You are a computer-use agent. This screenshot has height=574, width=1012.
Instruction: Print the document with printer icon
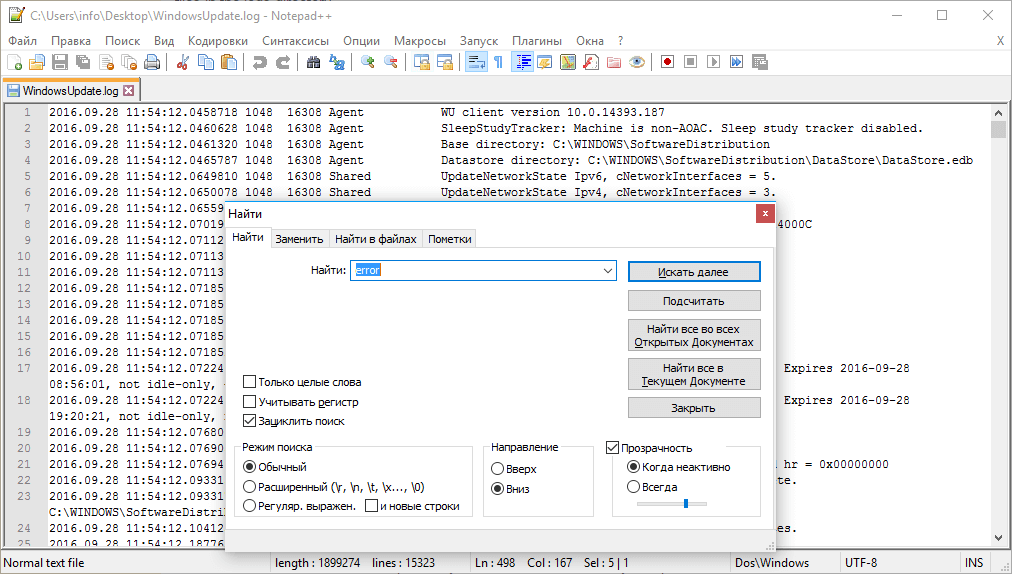click(x=152, y=63)
